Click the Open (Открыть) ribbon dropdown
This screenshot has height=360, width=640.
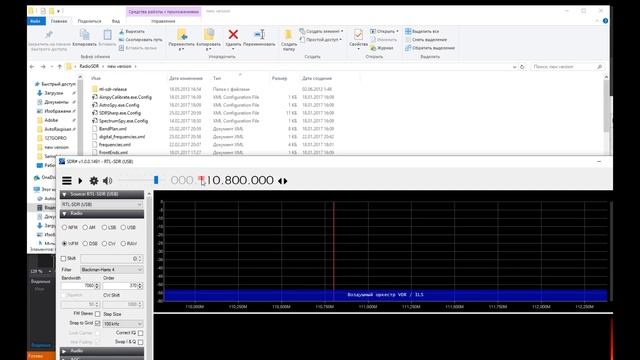point(384,31)
